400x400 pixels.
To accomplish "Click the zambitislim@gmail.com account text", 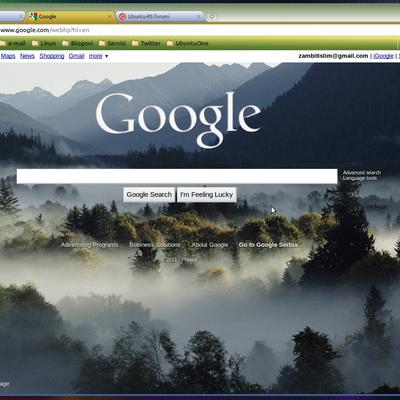I will 333,56.
